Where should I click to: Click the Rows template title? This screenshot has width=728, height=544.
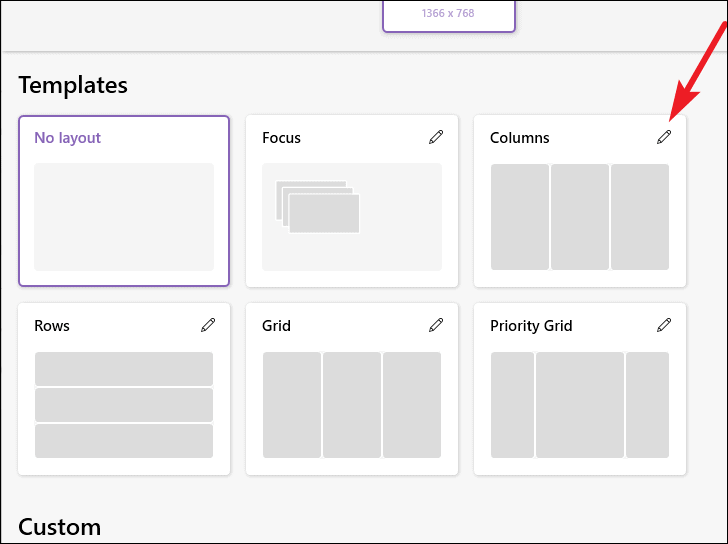tap(52, 326)
